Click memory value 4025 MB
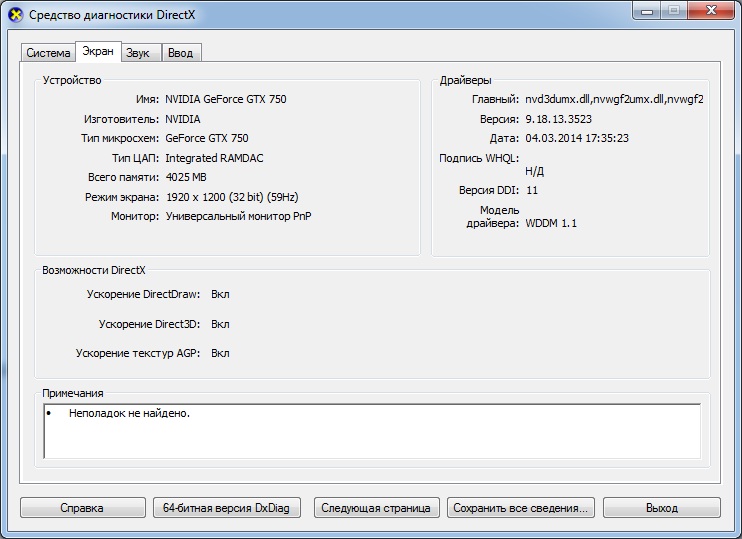The width and height of the screenshot is (742, 539). coord(186,177)
